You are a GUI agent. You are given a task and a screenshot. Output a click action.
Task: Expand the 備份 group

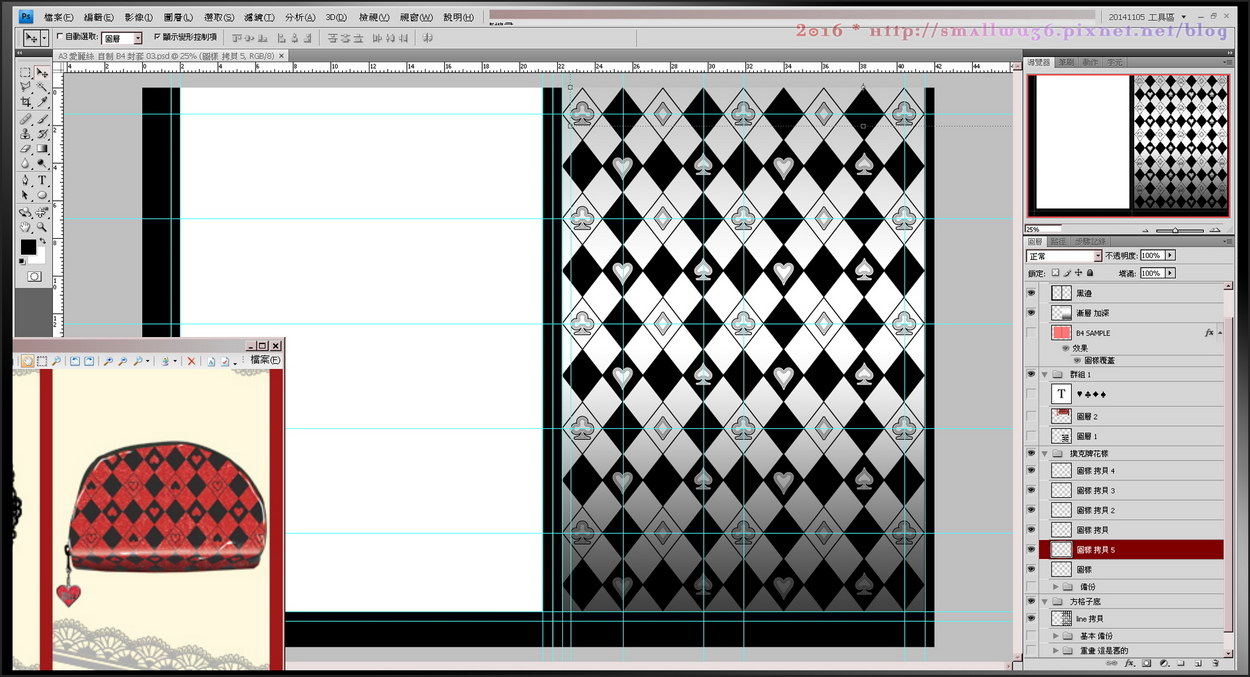point(1056,586)
